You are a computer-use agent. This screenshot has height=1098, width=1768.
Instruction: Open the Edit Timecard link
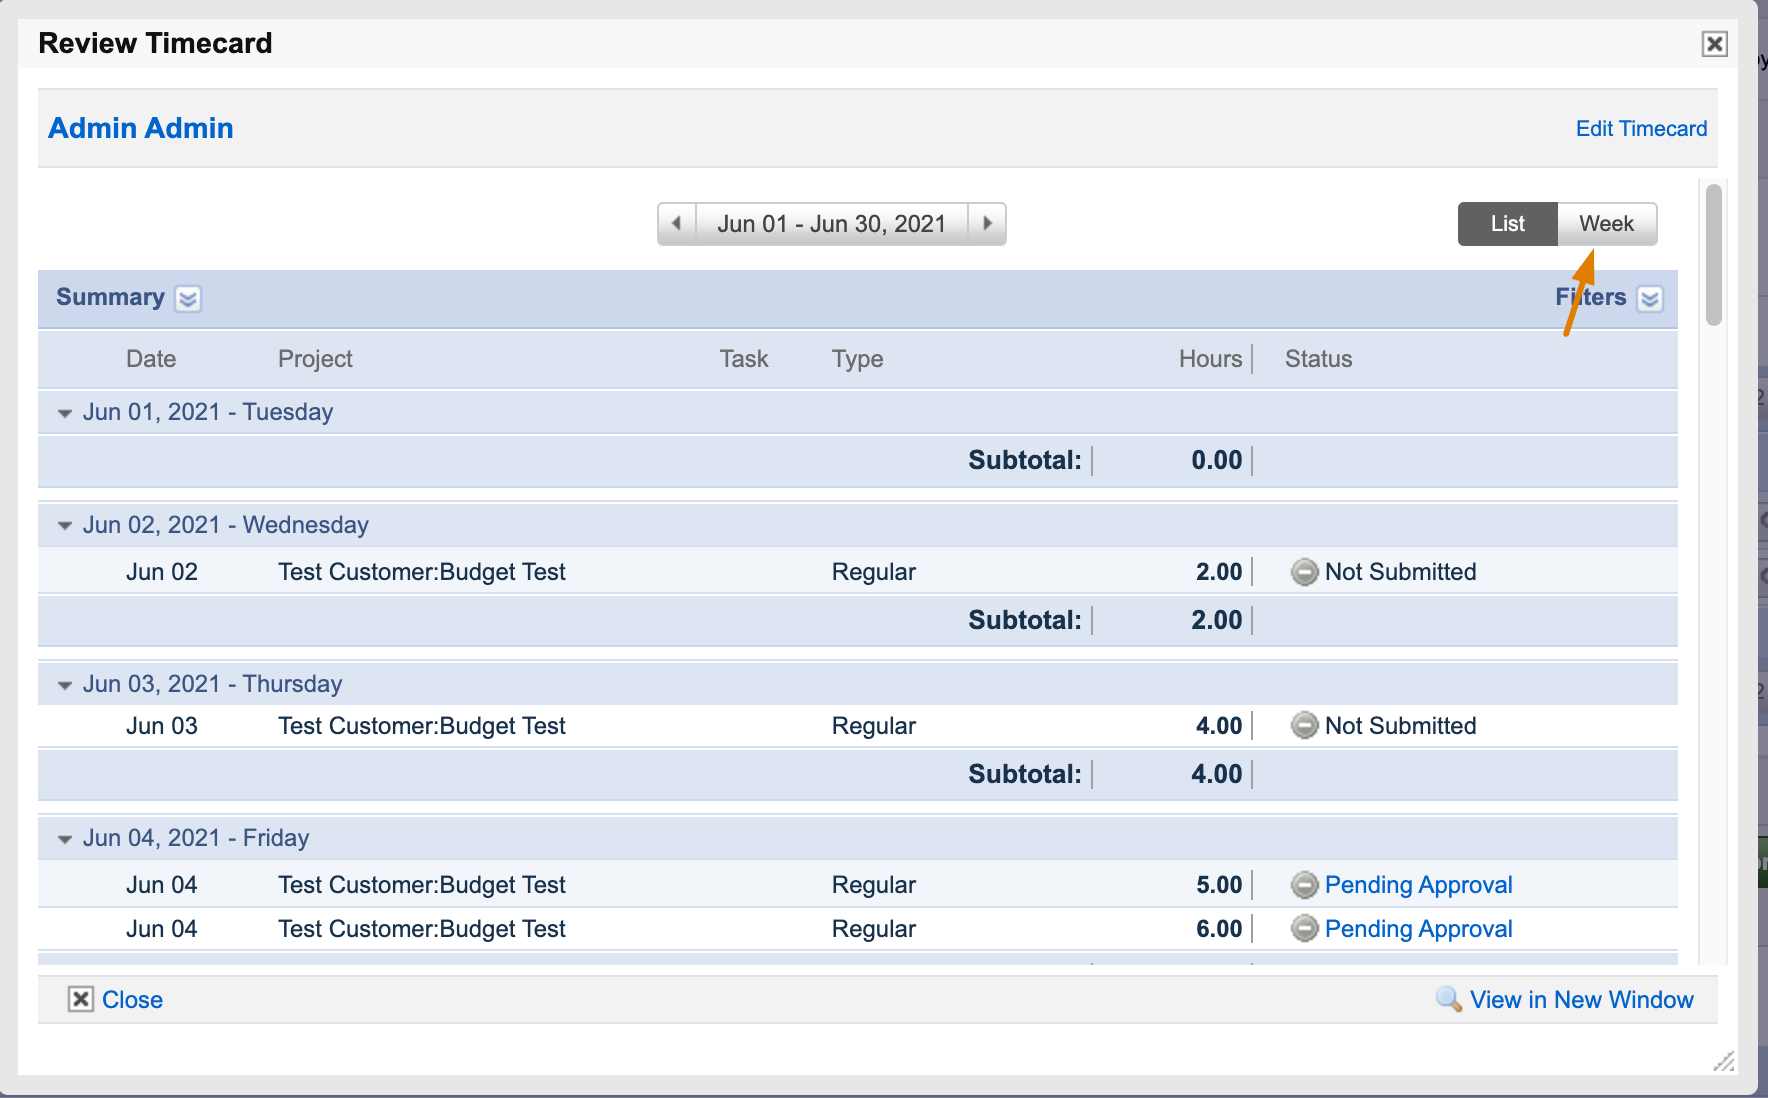[x=1641, y=129]
